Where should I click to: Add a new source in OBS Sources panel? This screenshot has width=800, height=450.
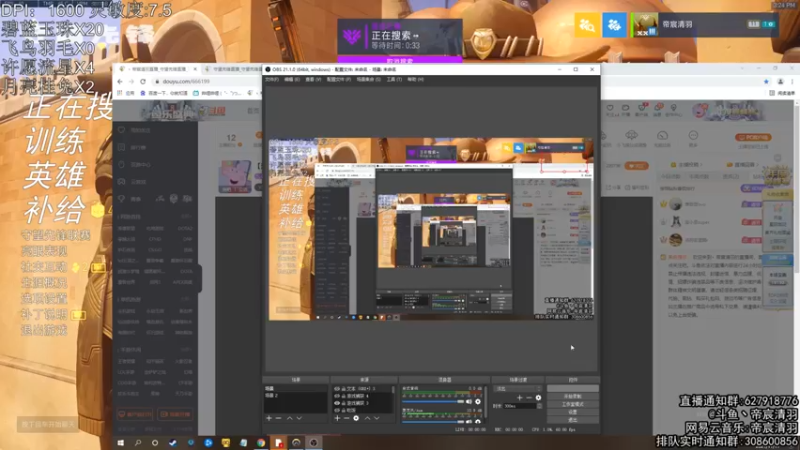pyautogui.click(x=337, y=418)
